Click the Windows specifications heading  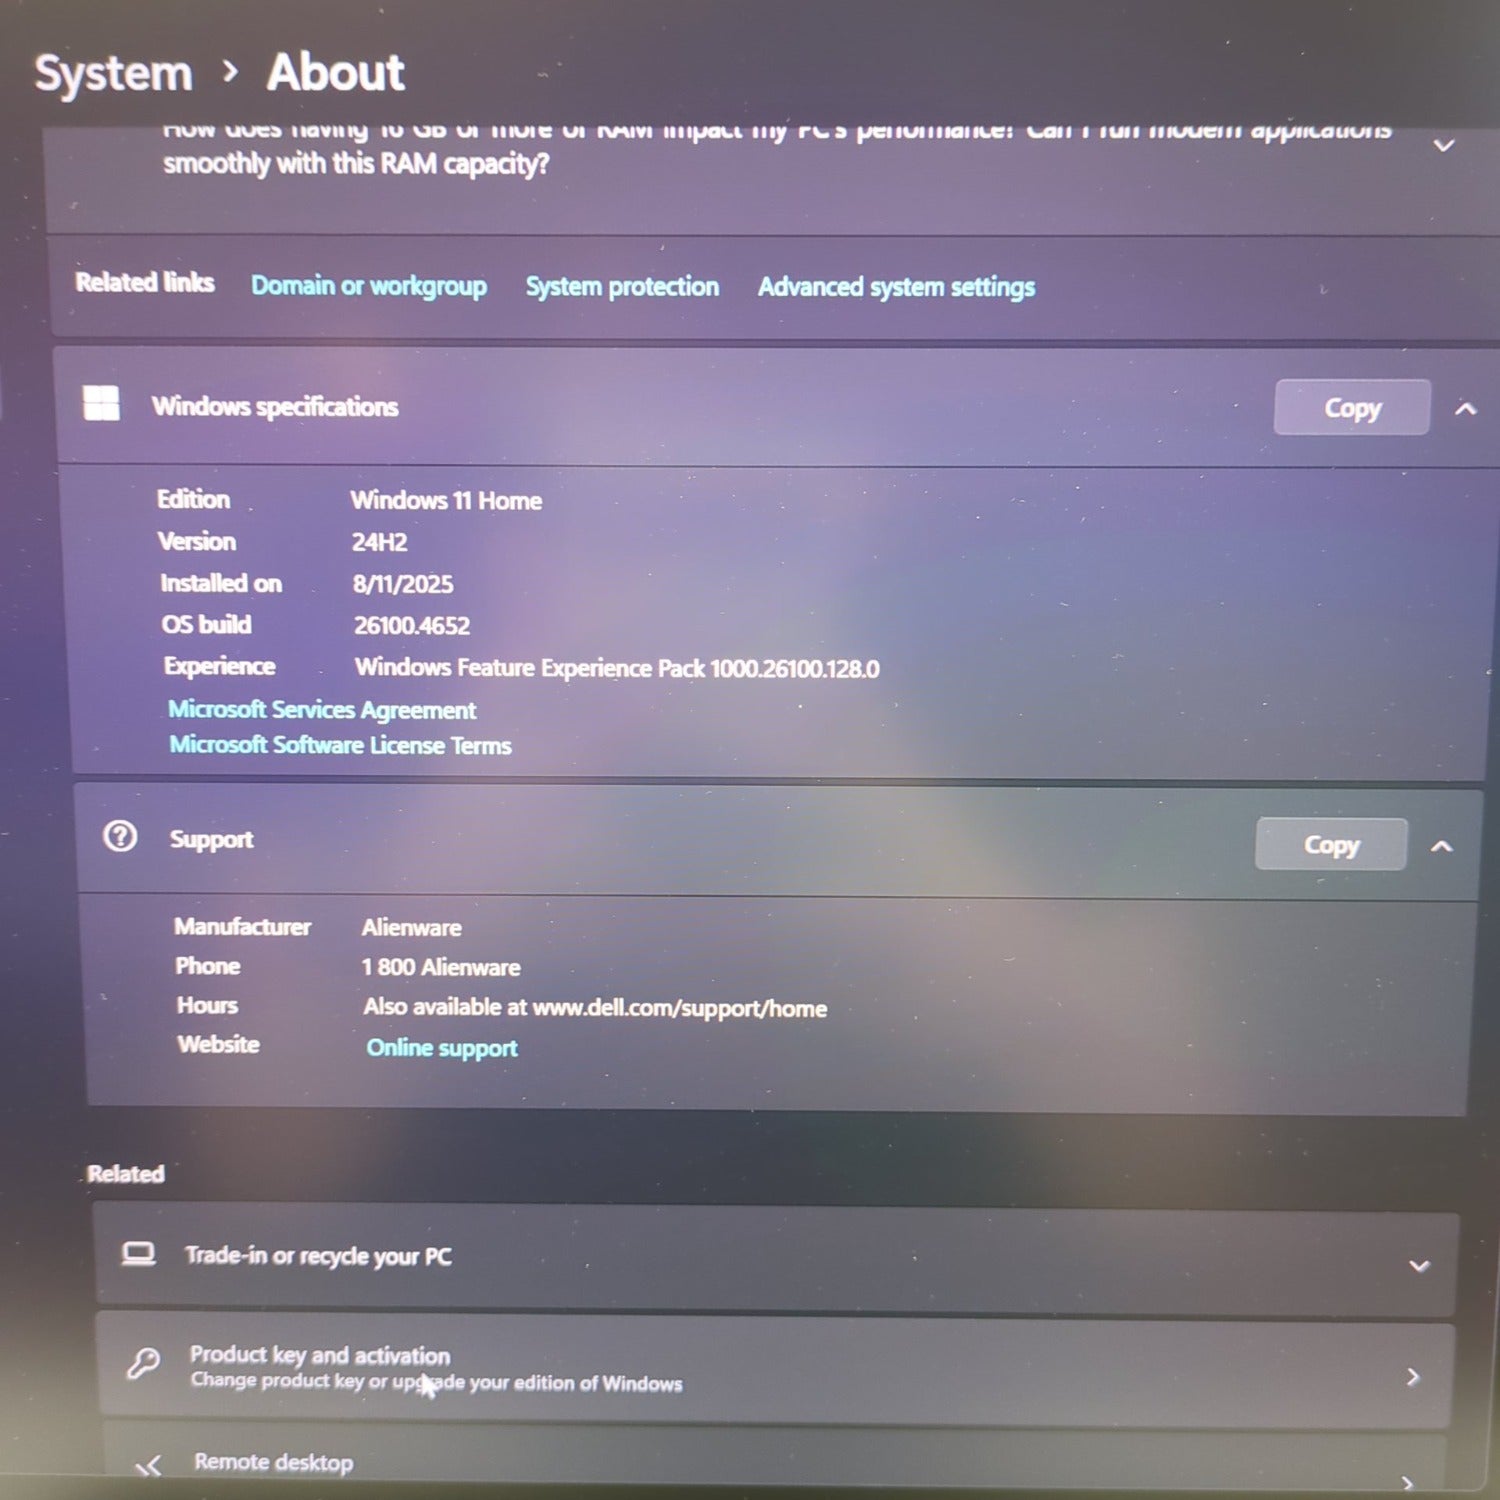(x=275, y=407)
